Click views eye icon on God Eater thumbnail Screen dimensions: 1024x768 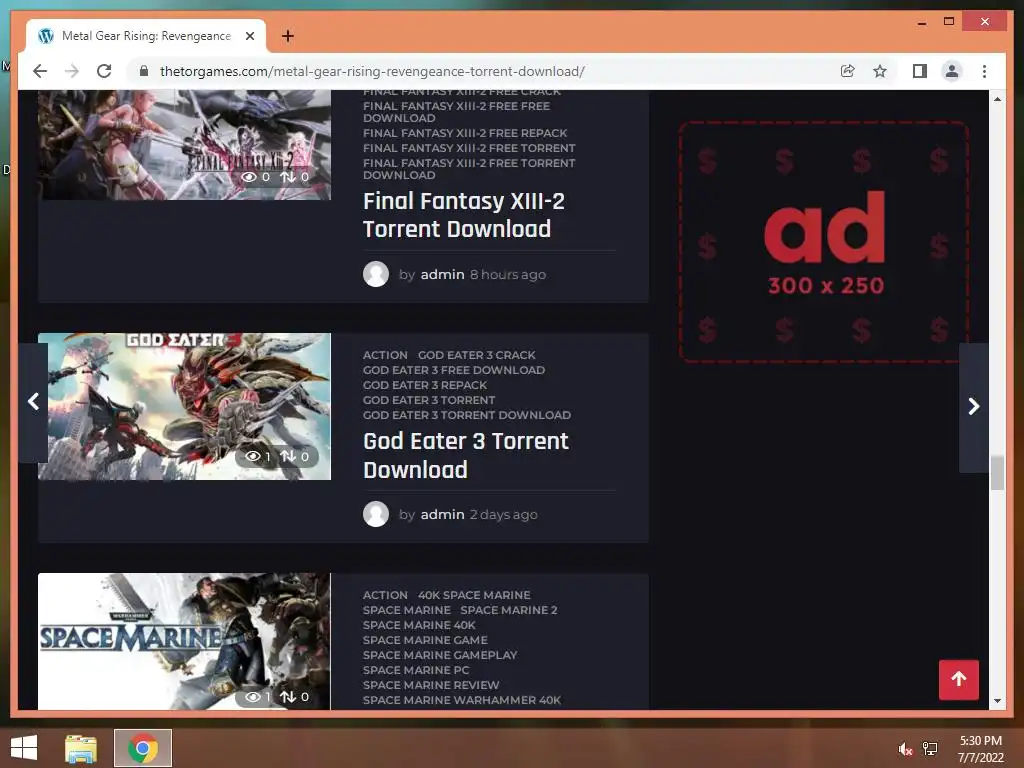click(253, 456)
